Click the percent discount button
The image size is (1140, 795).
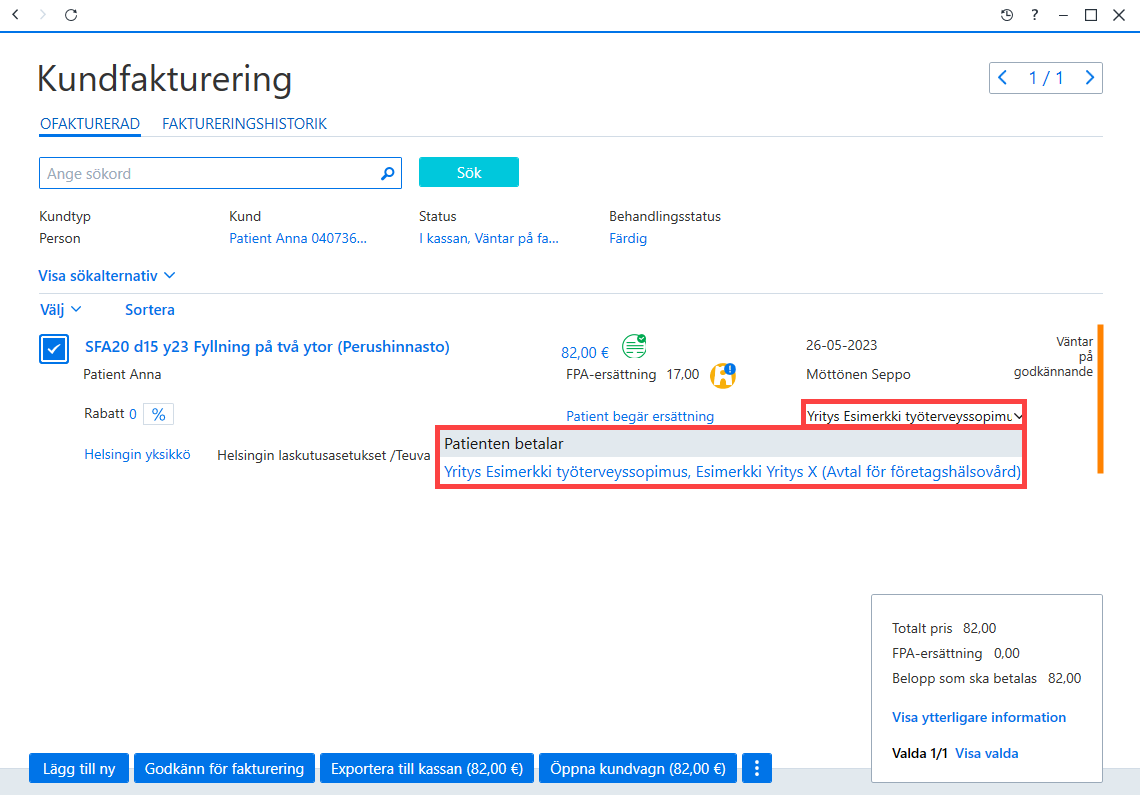tap(158, 414)
